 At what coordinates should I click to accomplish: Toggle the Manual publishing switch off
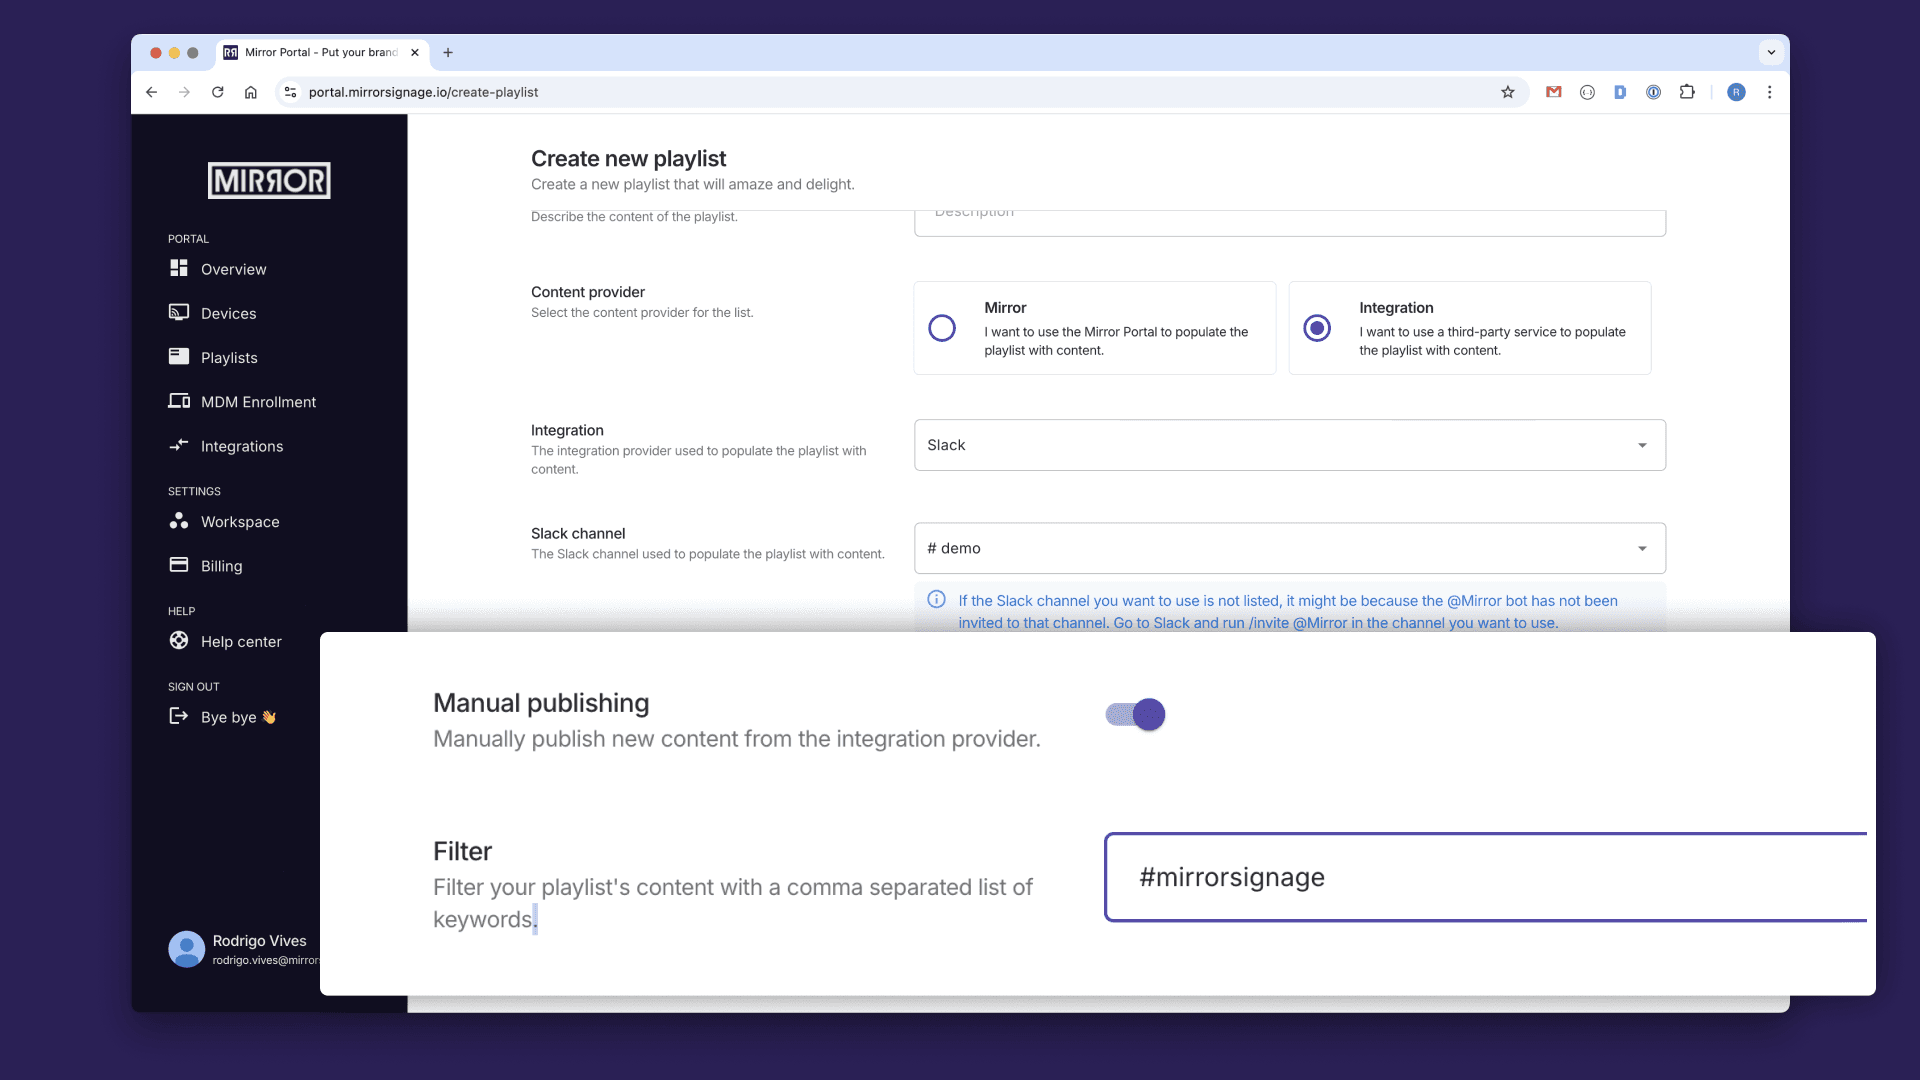point(1135,714)
